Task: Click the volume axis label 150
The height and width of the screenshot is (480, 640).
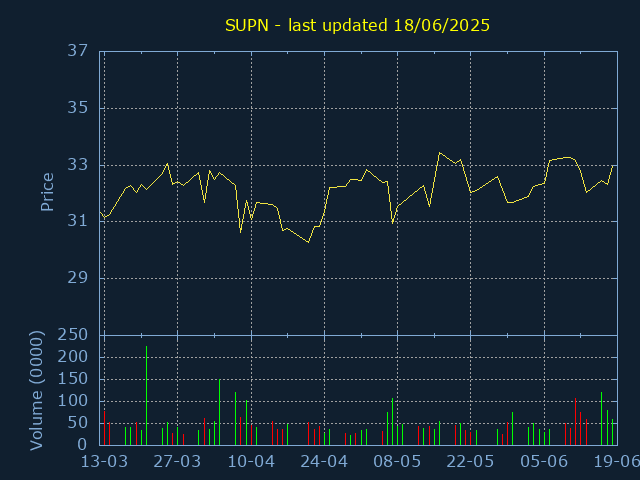Action: [x=73, y=379]
